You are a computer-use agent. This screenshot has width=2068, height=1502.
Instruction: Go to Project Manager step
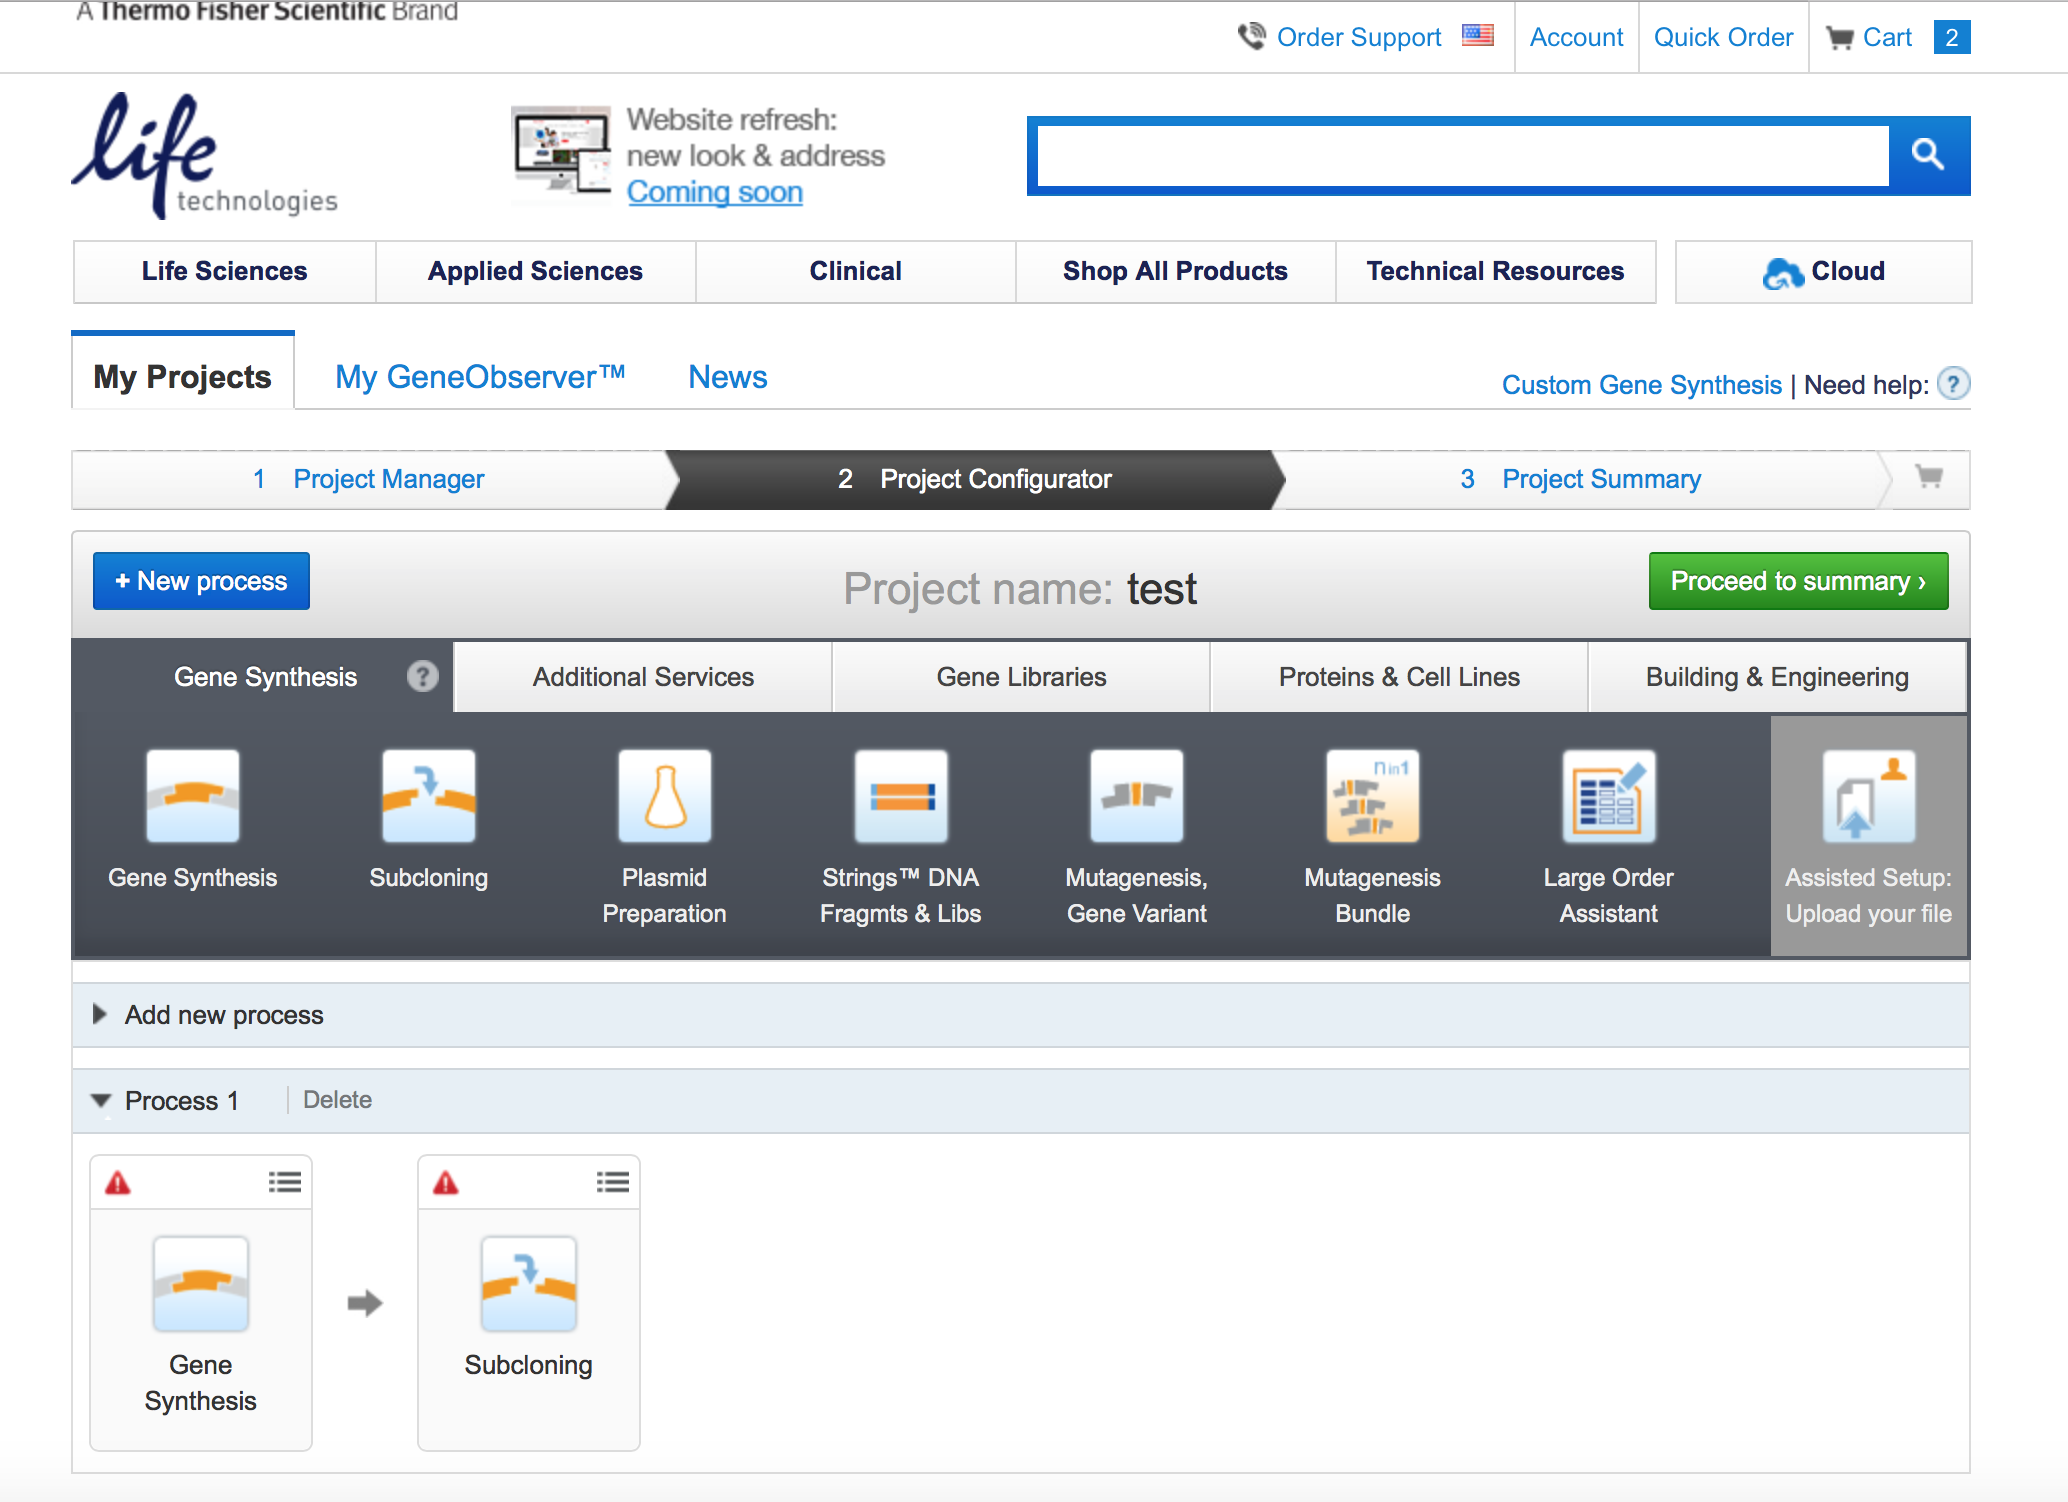click(x=368, y=479)
